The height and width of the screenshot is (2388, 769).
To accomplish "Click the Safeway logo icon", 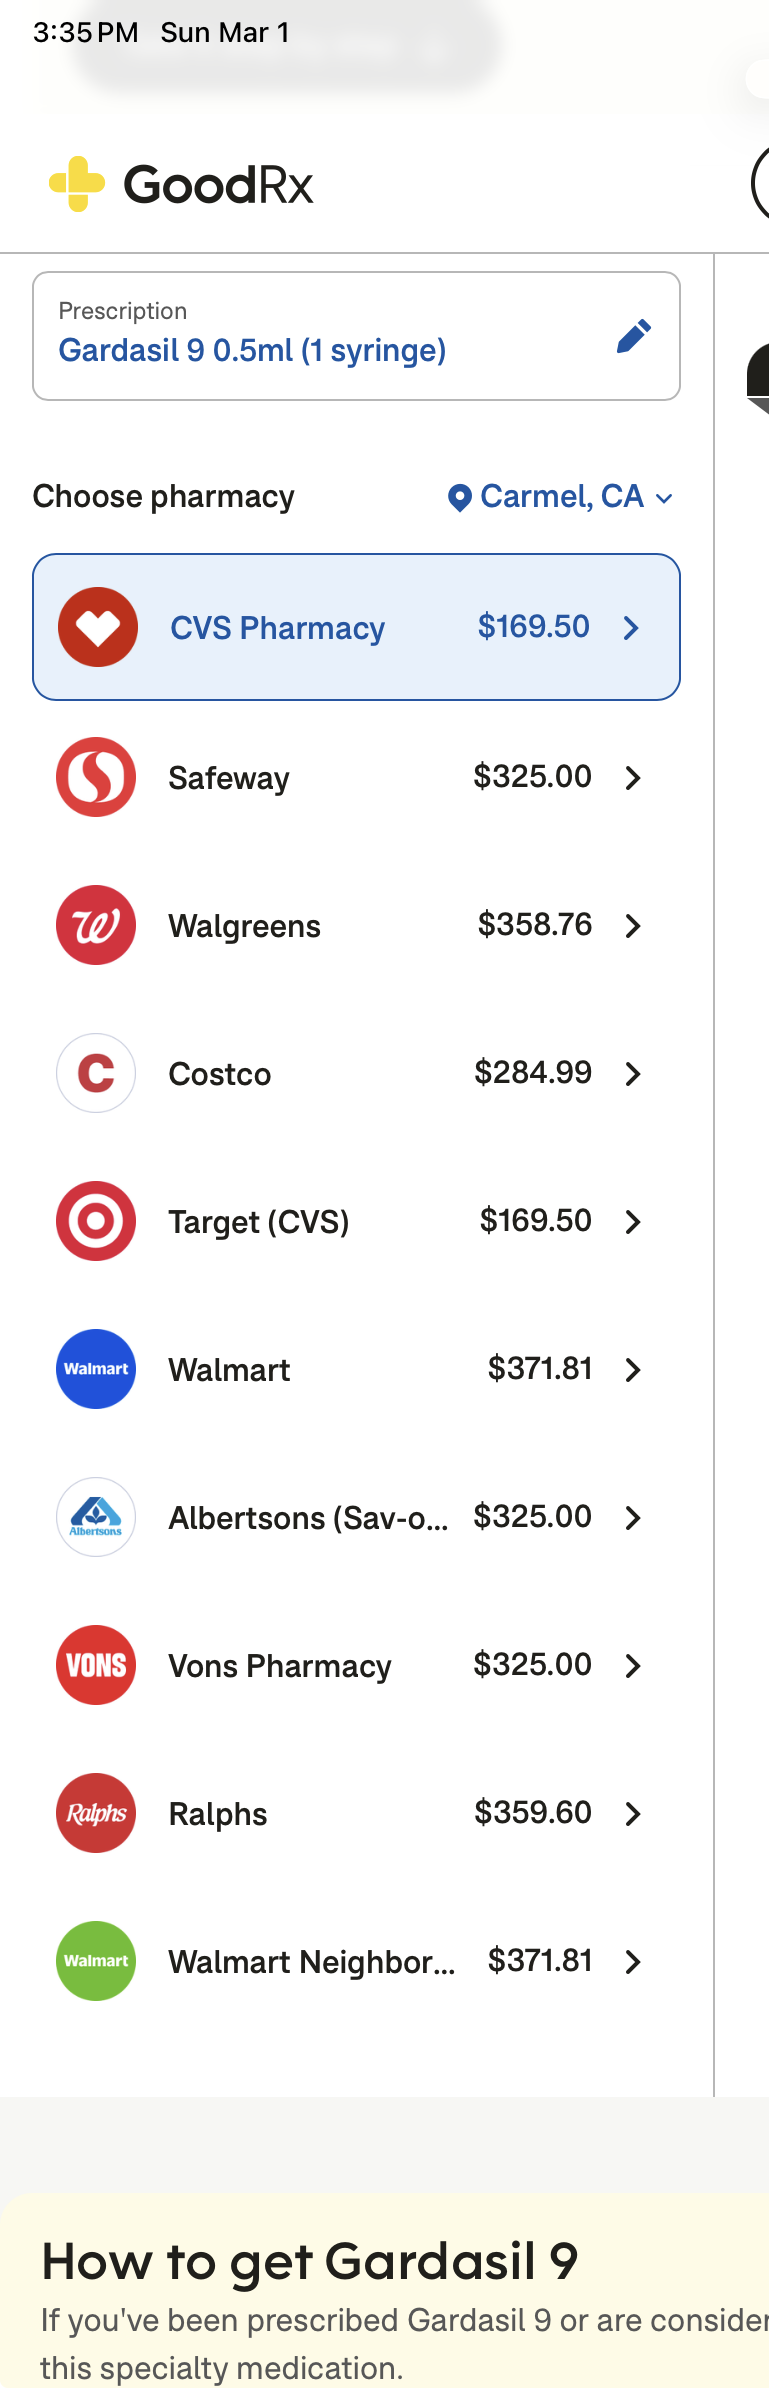I will pyautogui.click(x=96, y=777).
